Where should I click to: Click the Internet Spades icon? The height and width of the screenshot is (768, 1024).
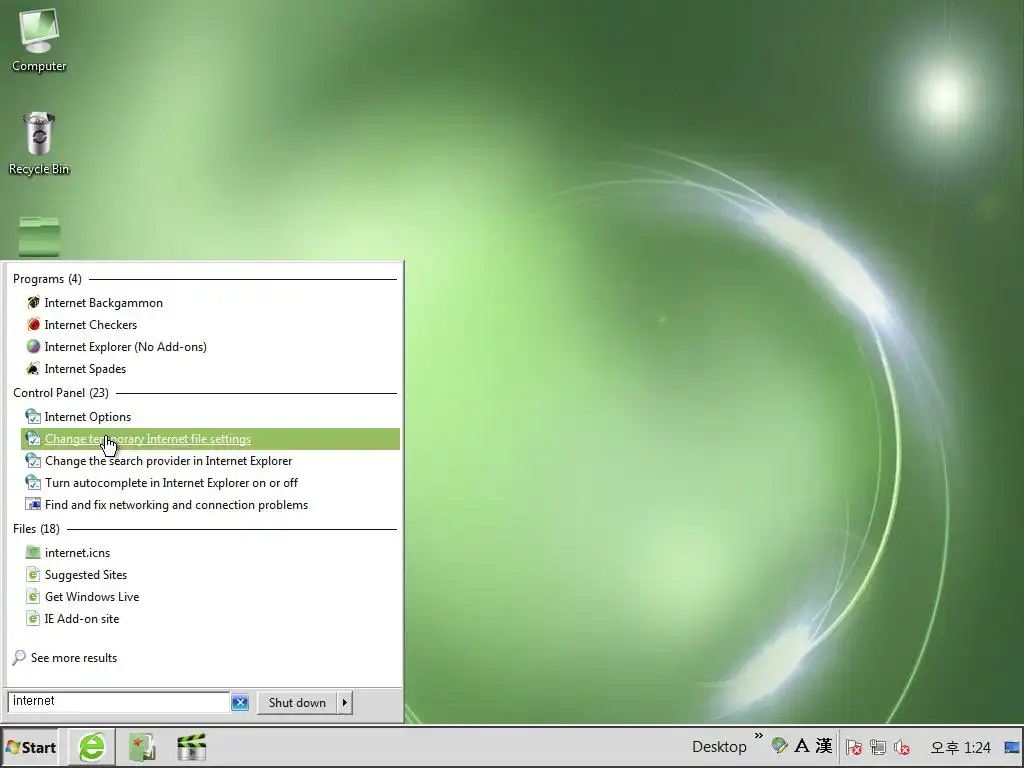33,369
